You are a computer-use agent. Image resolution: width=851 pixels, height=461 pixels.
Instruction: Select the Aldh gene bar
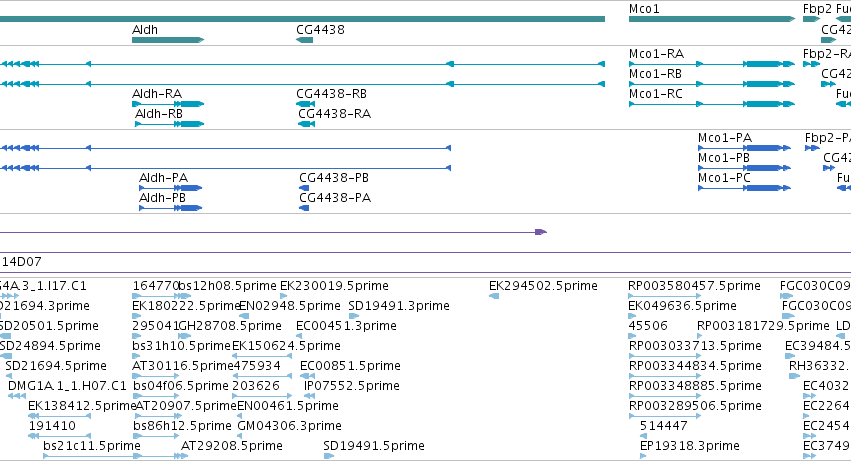pos(168,40)
